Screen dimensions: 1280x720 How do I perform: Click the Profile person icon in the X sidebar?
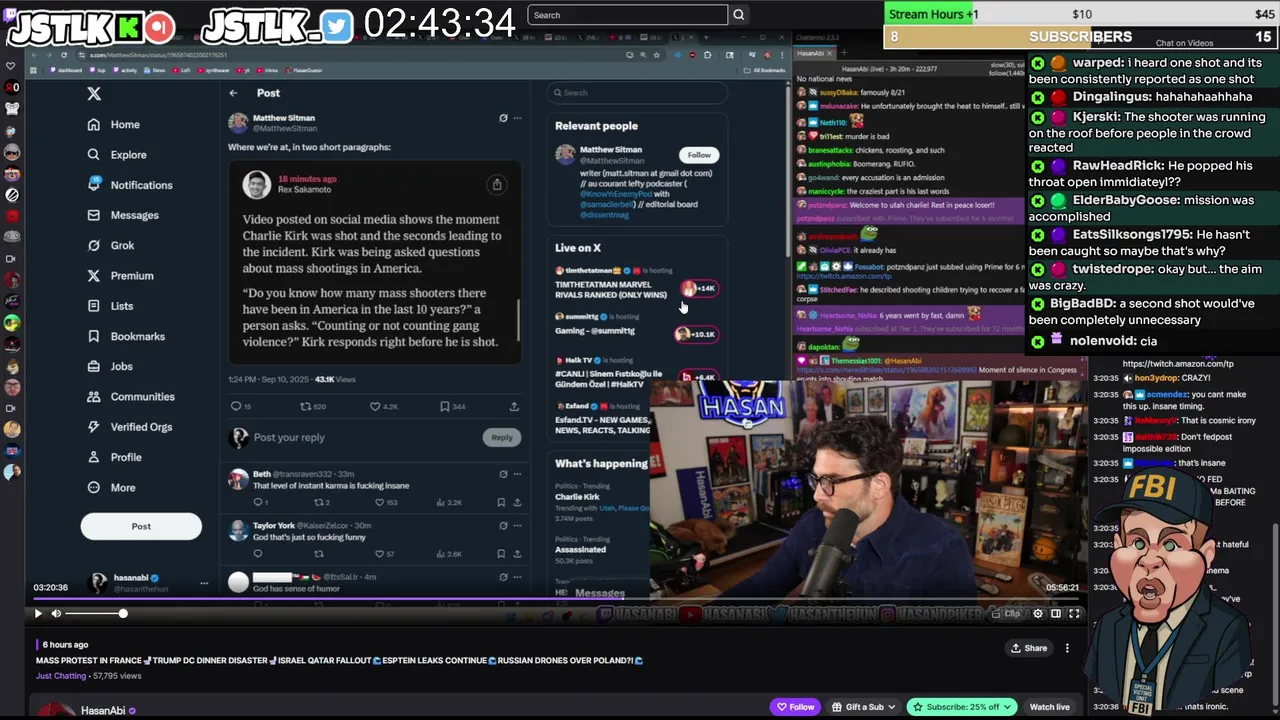[x=94, y=457]
